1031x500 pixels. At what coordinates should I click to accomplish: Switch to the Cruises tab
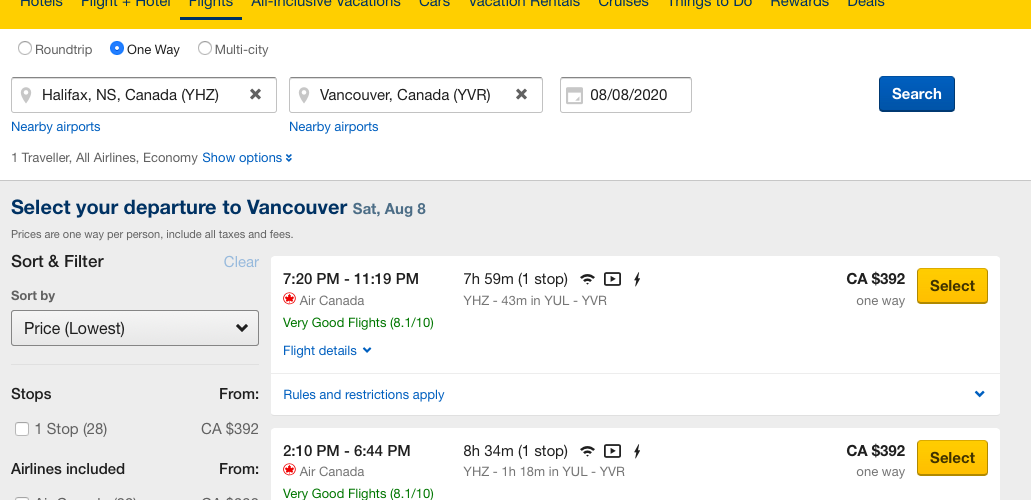pyautogui.click(x=623, y=3)
